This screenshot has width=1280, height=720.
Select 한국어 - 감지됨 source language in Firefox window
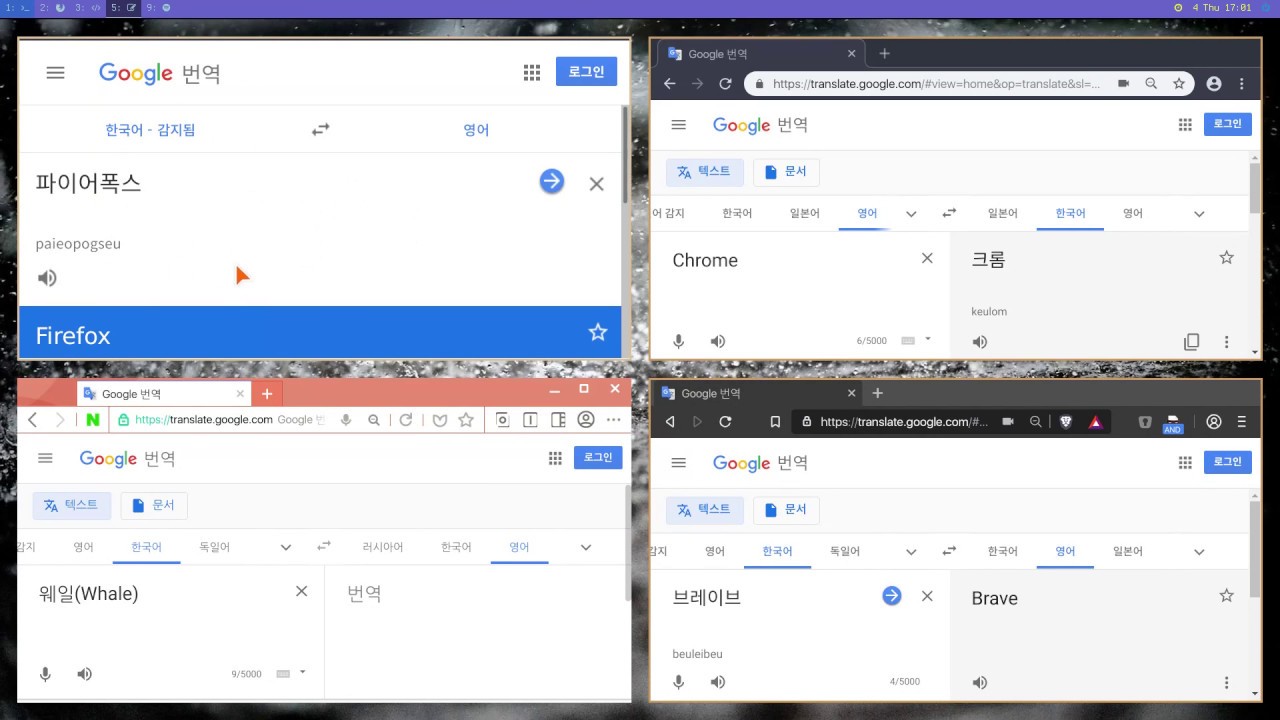point(150,130)
